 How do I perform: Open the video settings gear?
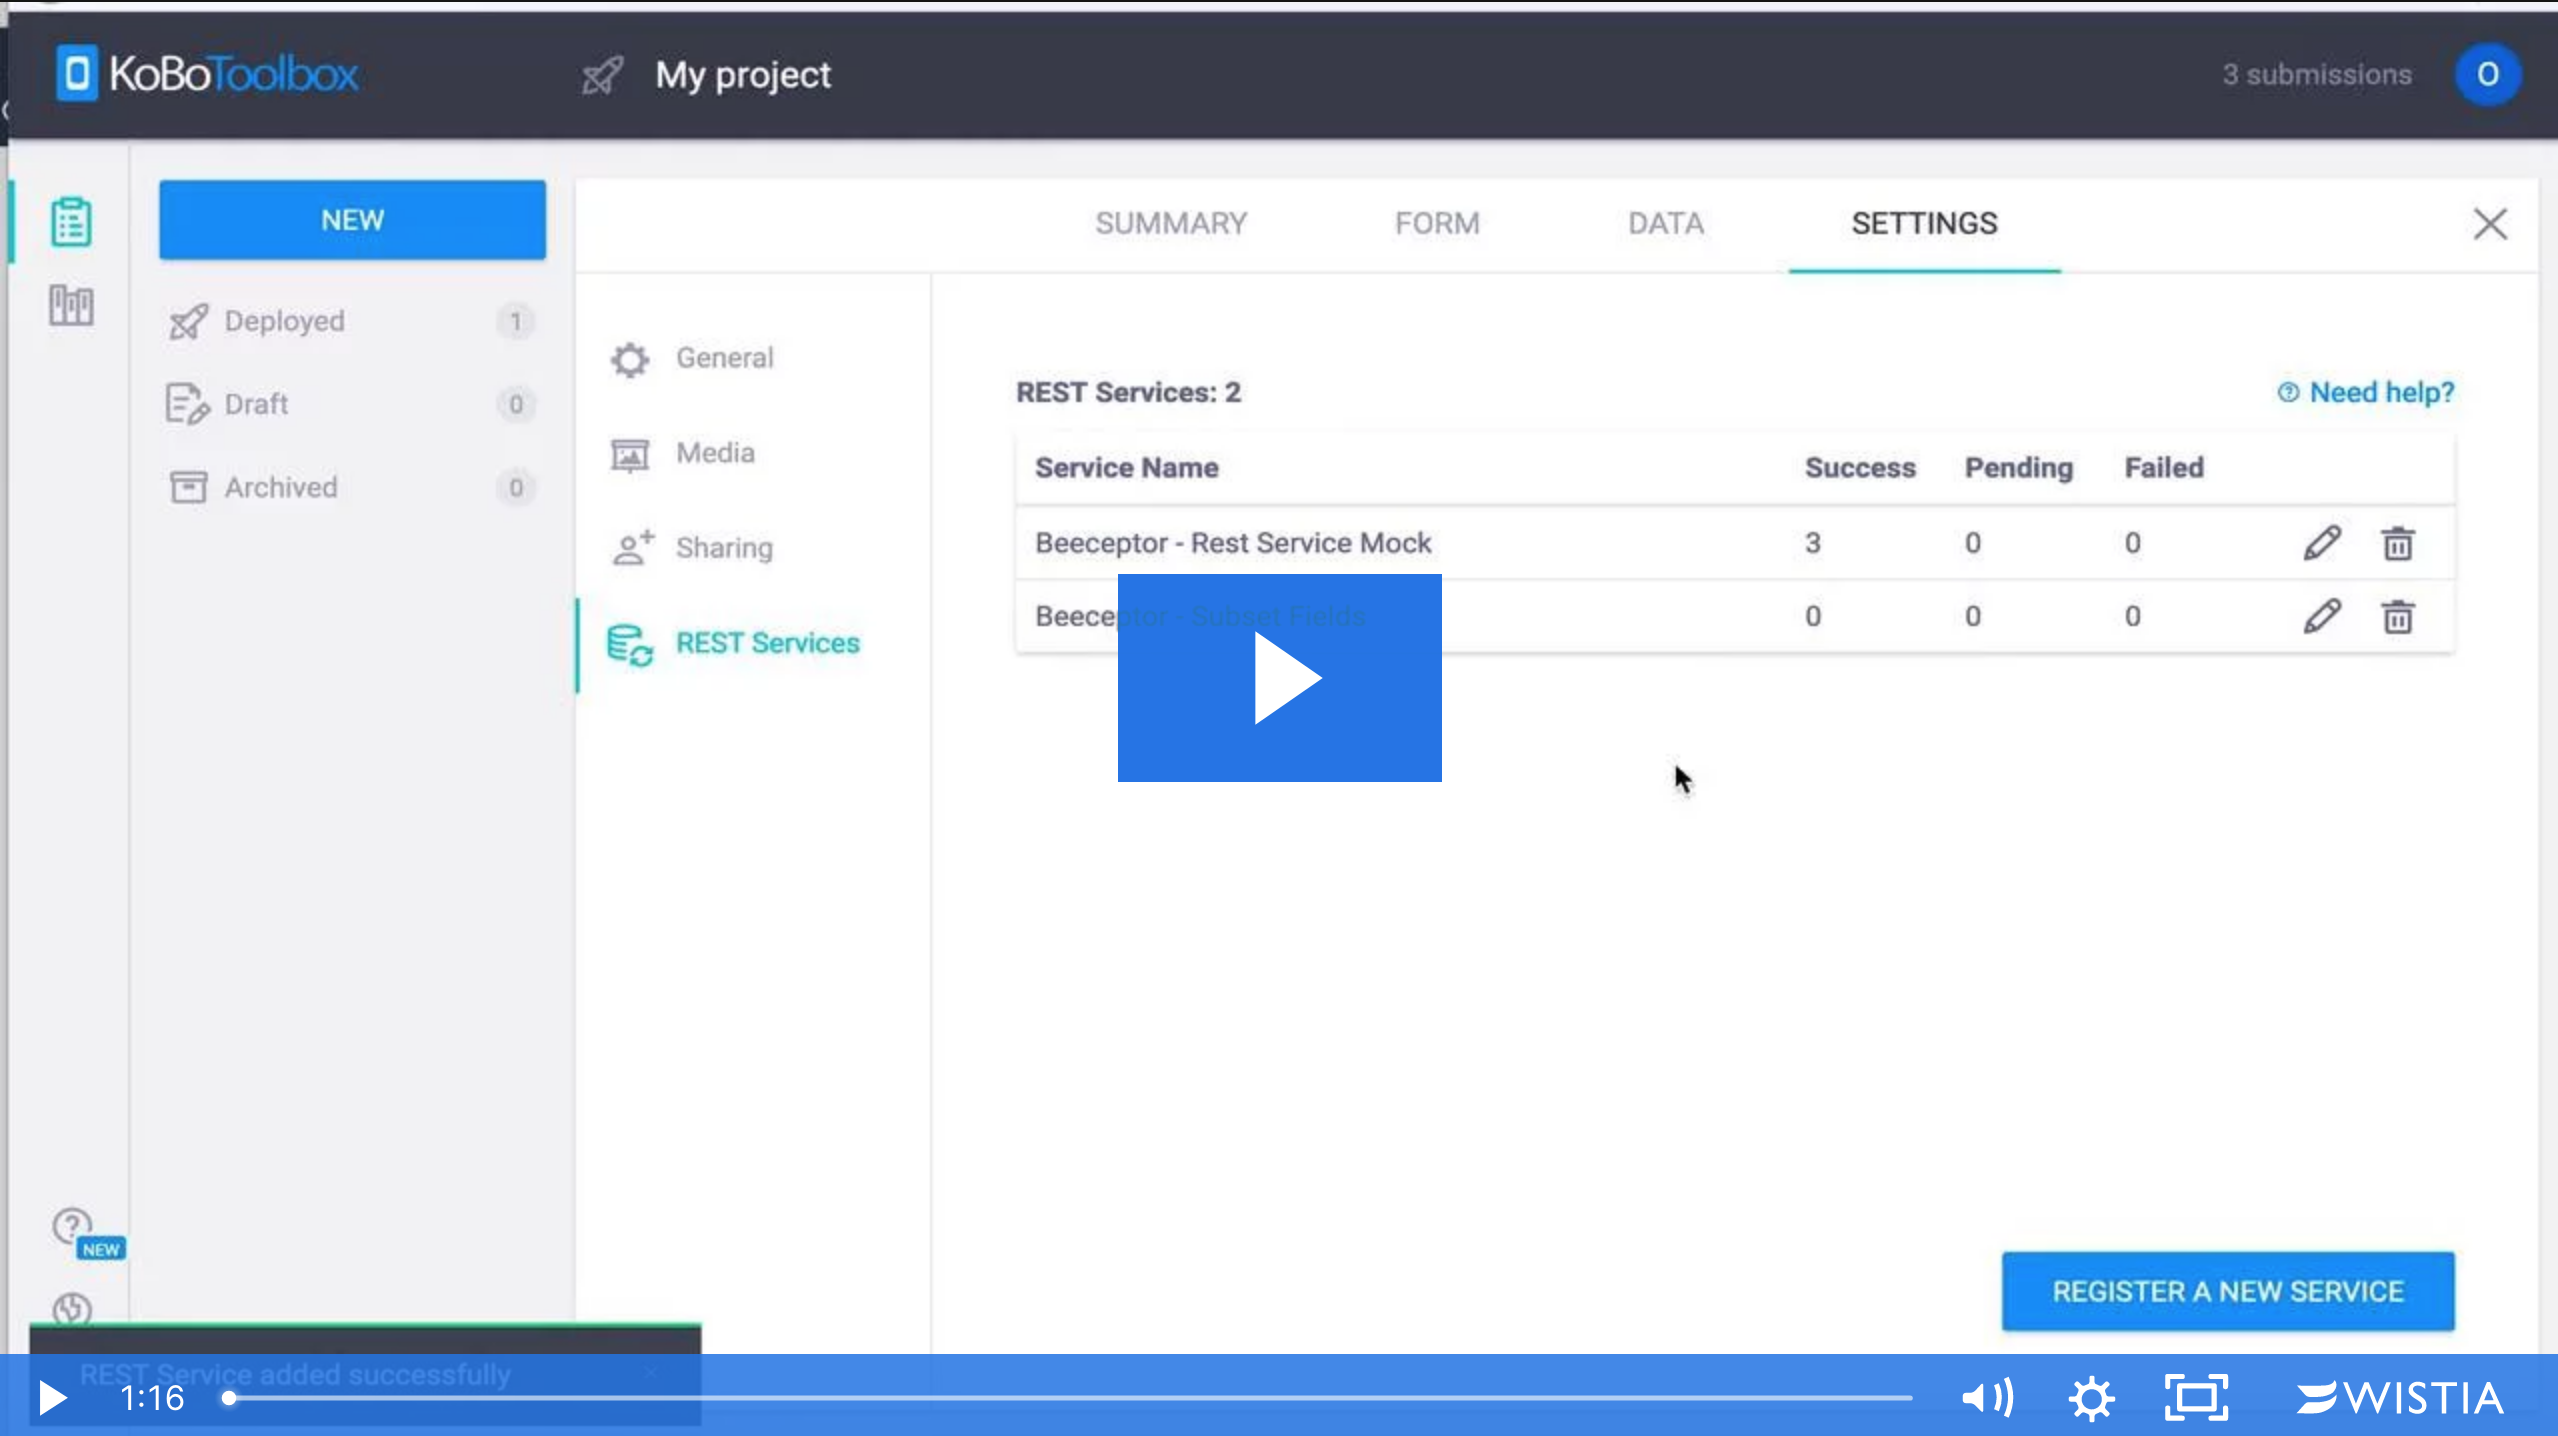click(2091, 1398)
